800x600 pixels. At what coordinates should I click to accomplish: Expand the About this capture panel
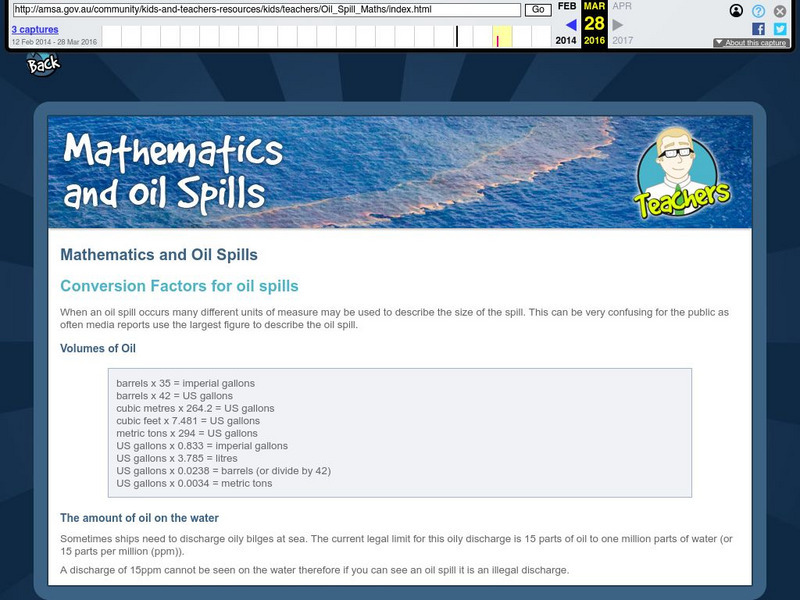756,42
